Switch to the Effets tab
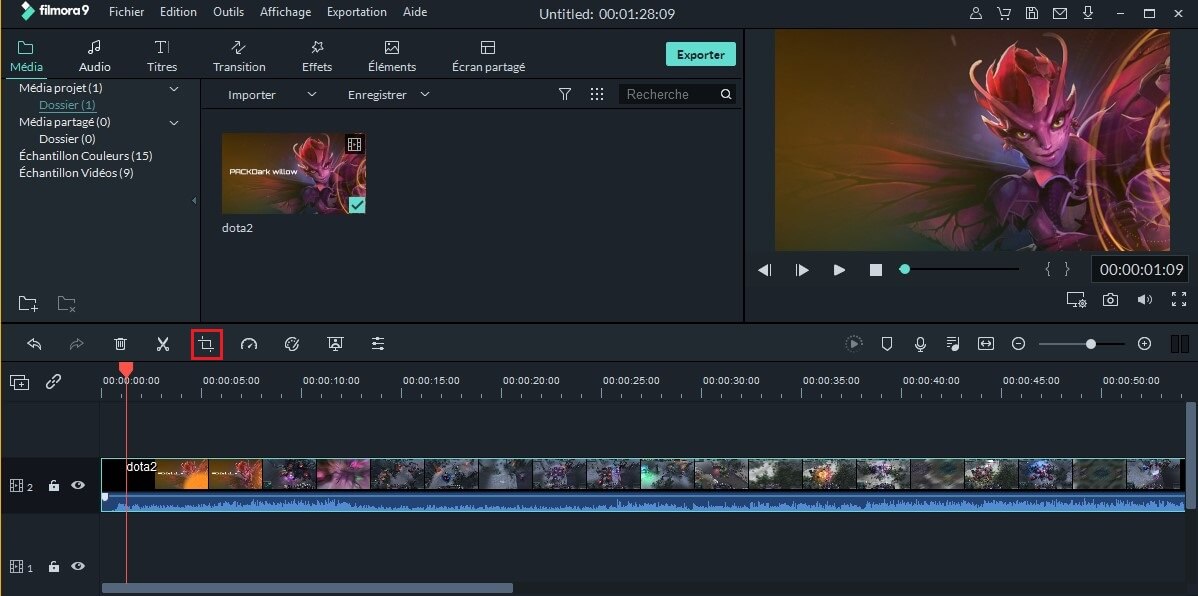Image resolution: width=1198 pixels, height=596 pixels. tap(317, 57)
